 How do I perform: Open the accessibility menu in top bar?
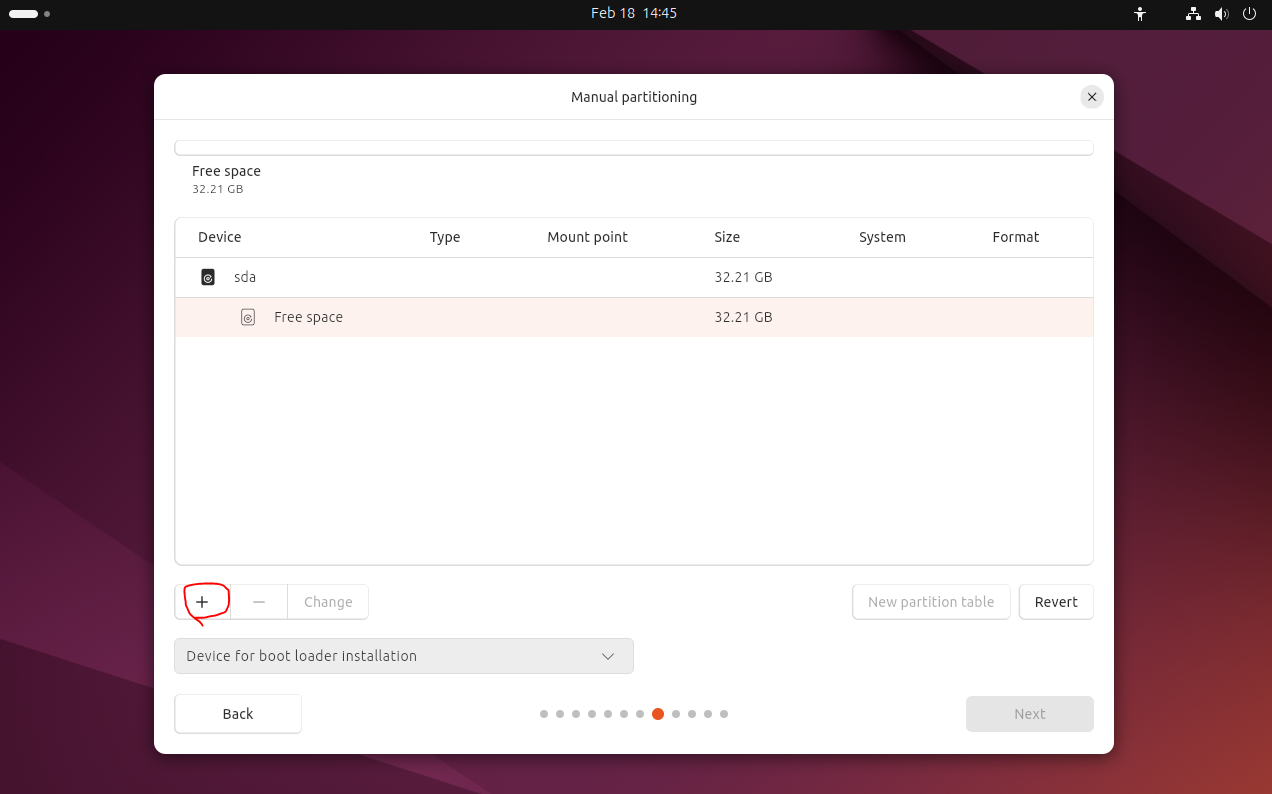click(1139, 14)
